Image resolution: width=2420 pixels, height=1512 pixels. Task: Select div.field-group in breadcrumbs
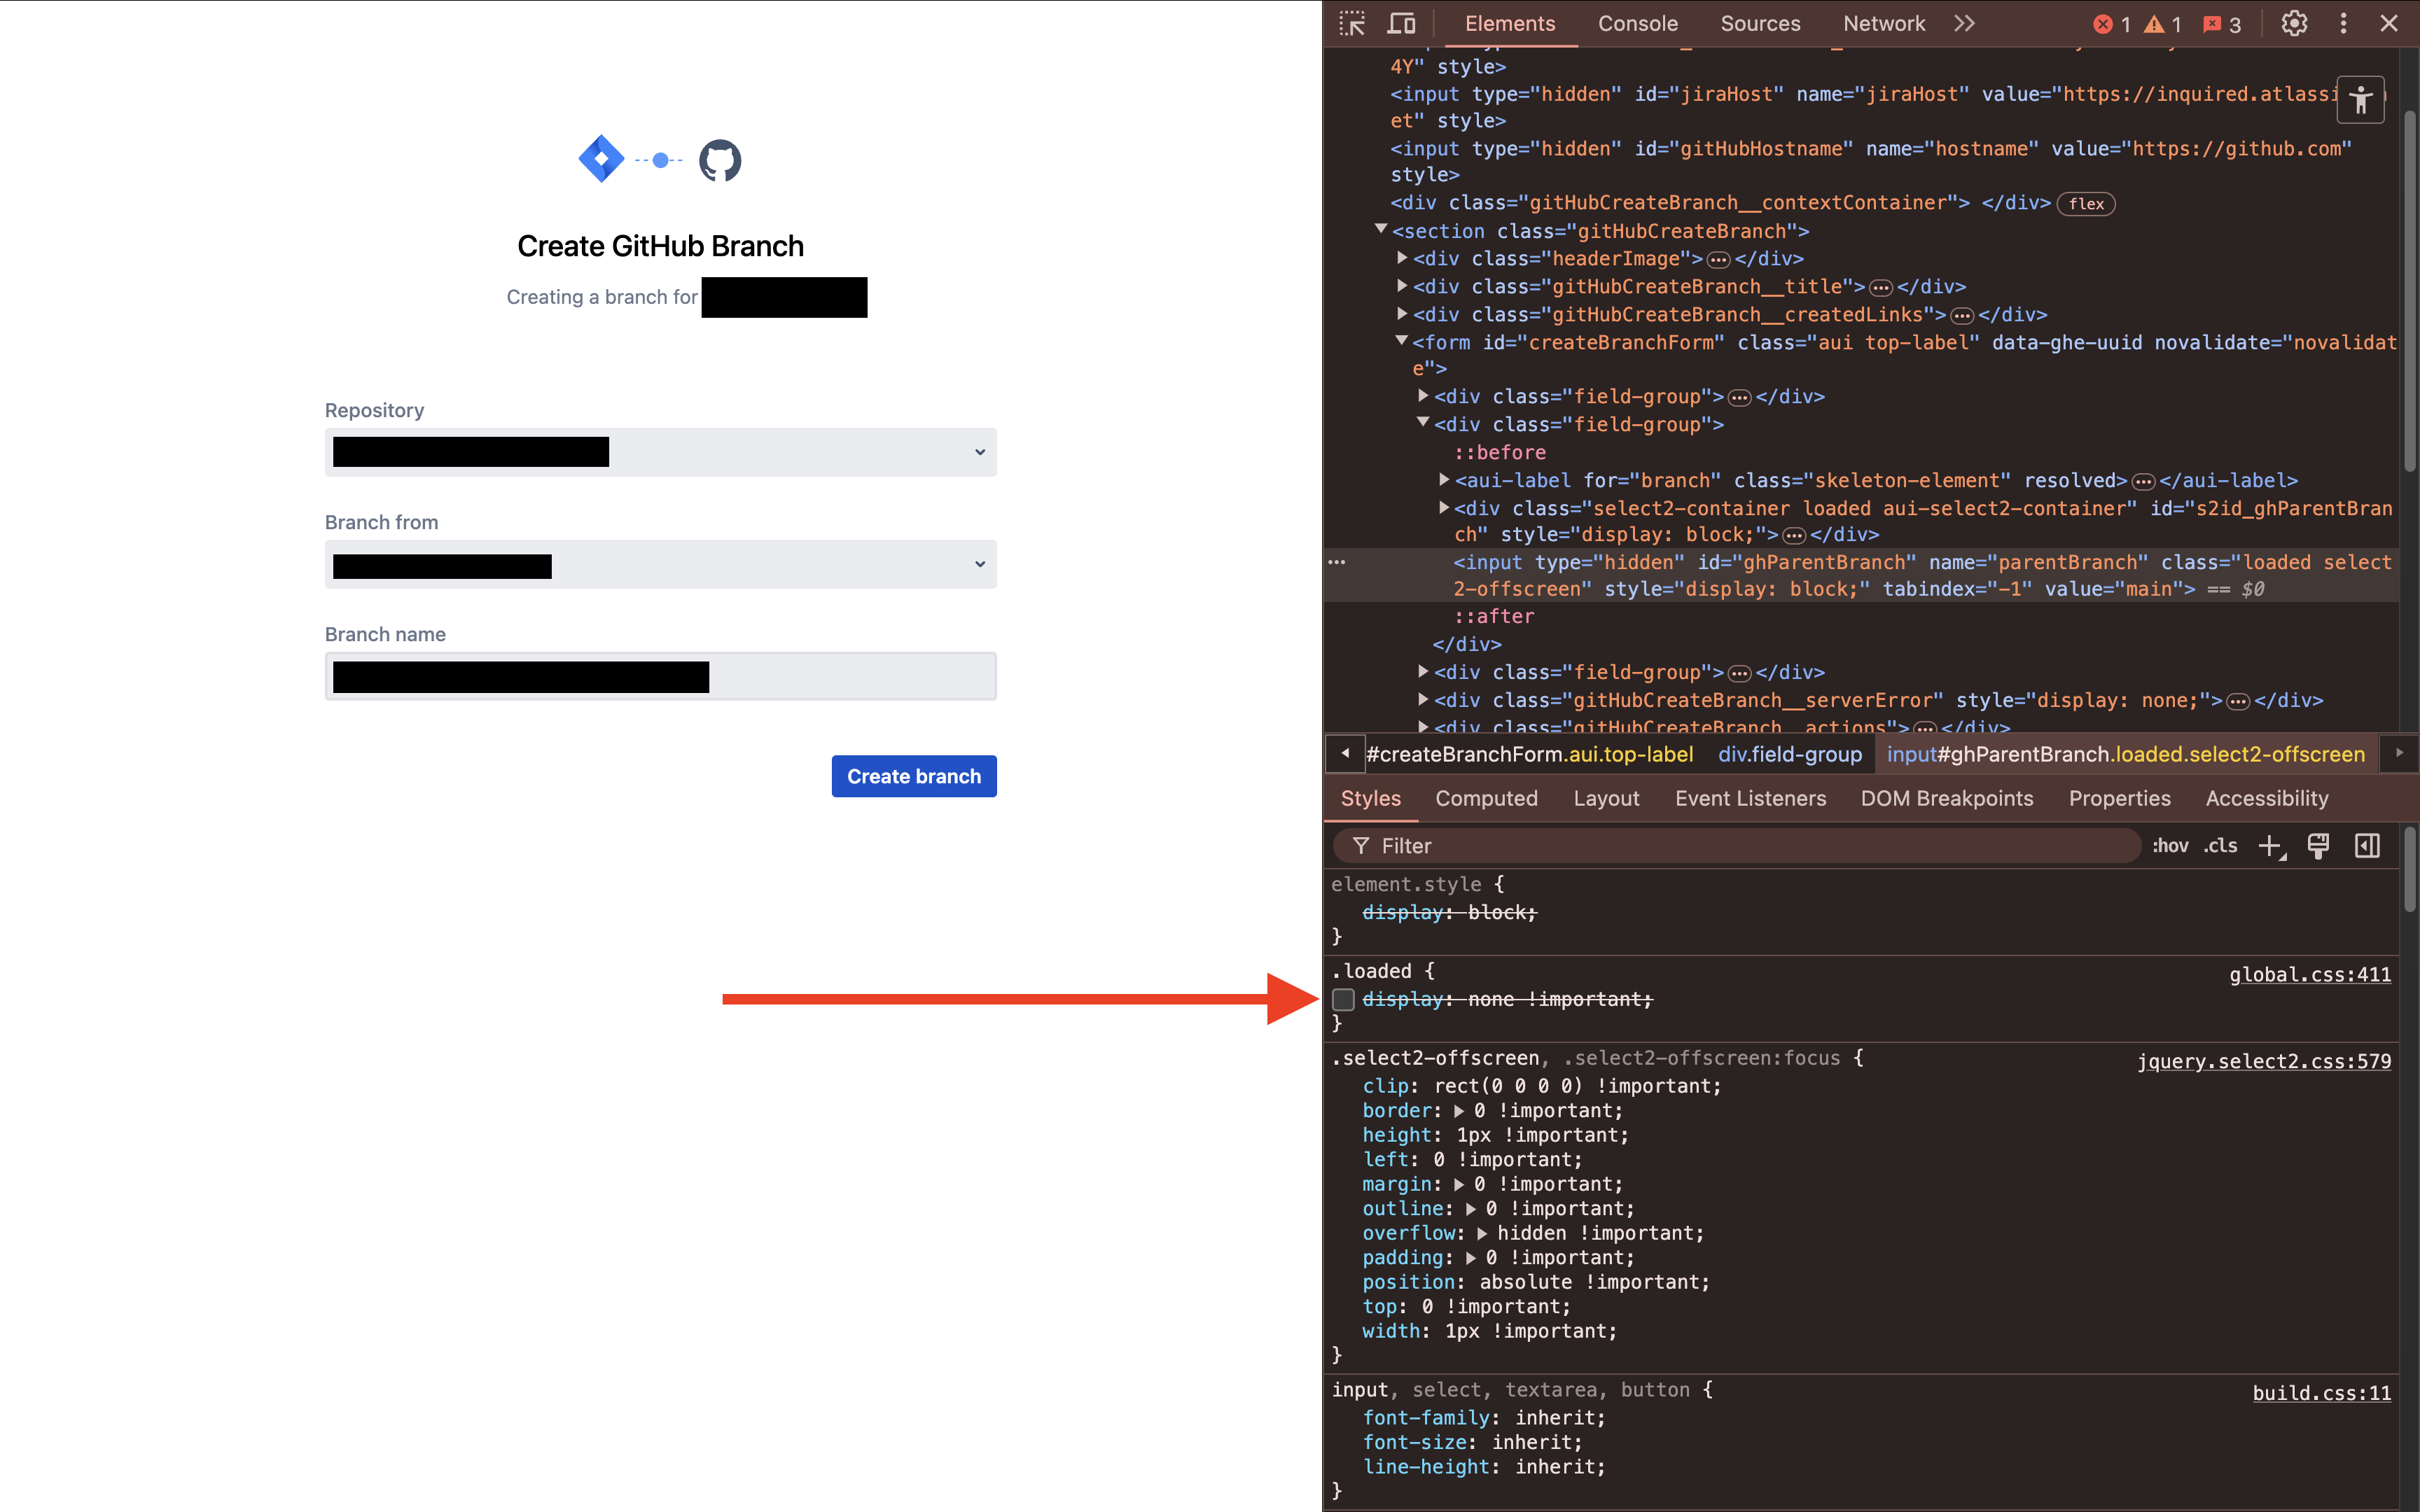1789,754
